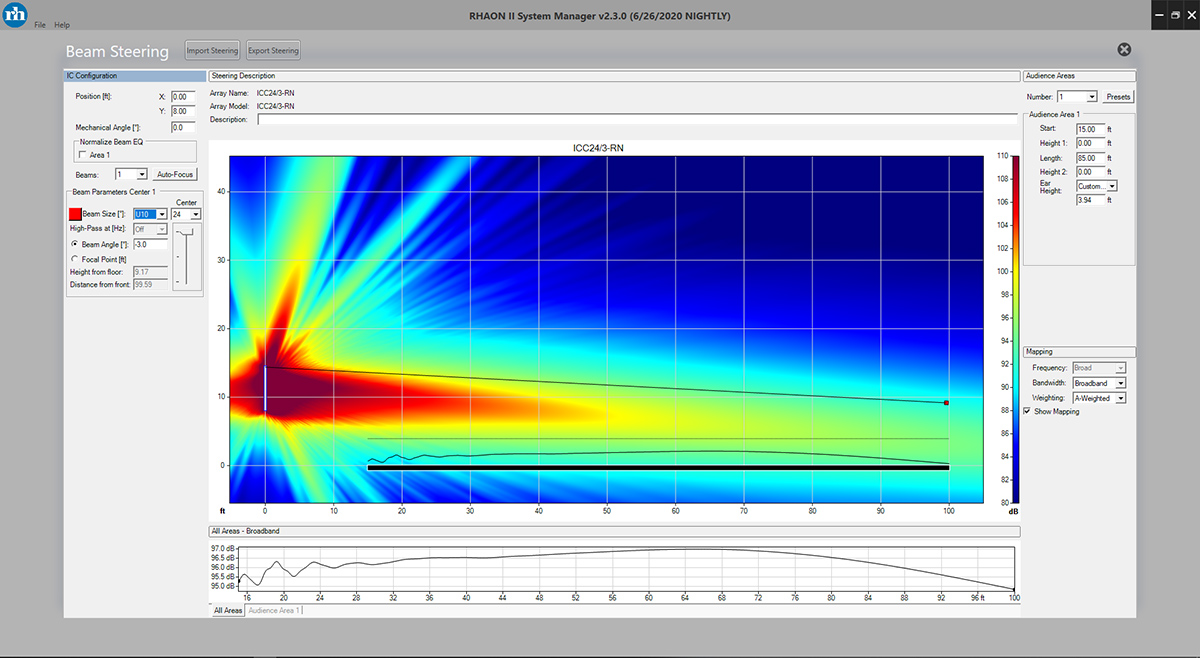The height and width of the screenshot is (658, 1200).
Task: Click the black audience area bar in plot
Action: [658, 467]
